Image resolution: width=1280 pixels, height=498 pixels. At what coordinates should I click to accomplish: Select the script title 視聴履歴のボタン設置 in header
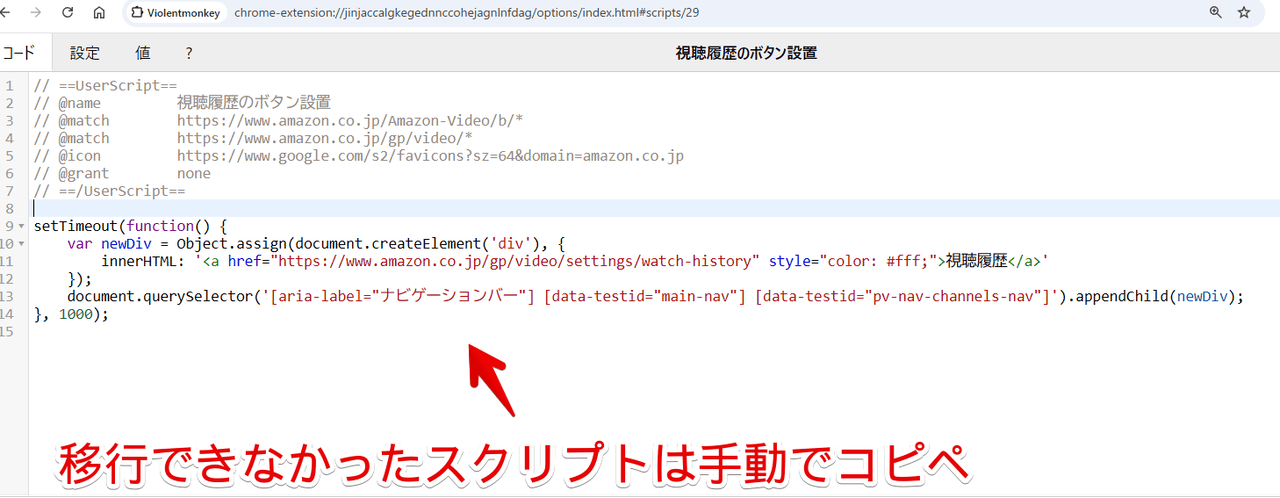(x=746, y=53)
